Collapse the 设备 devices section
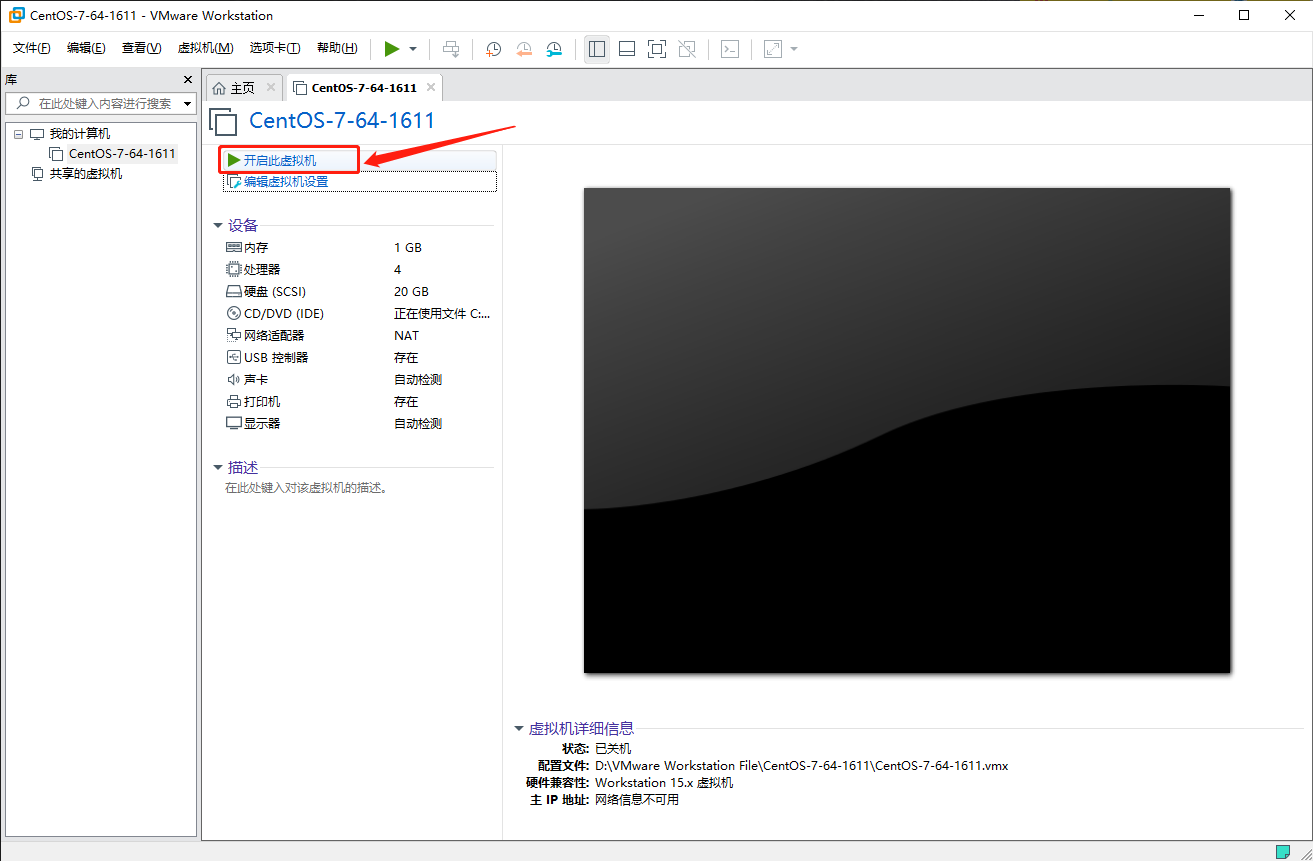 click(x=218, y=224)
